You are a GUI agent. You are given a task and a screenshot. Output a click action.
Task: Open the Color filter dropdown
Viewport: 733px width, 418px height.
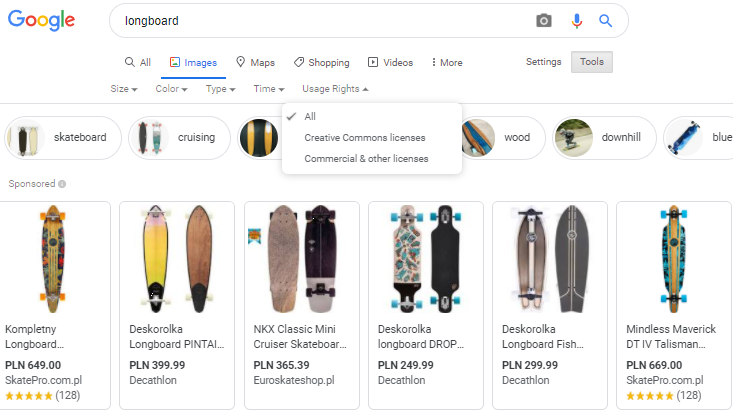(172, 89)
